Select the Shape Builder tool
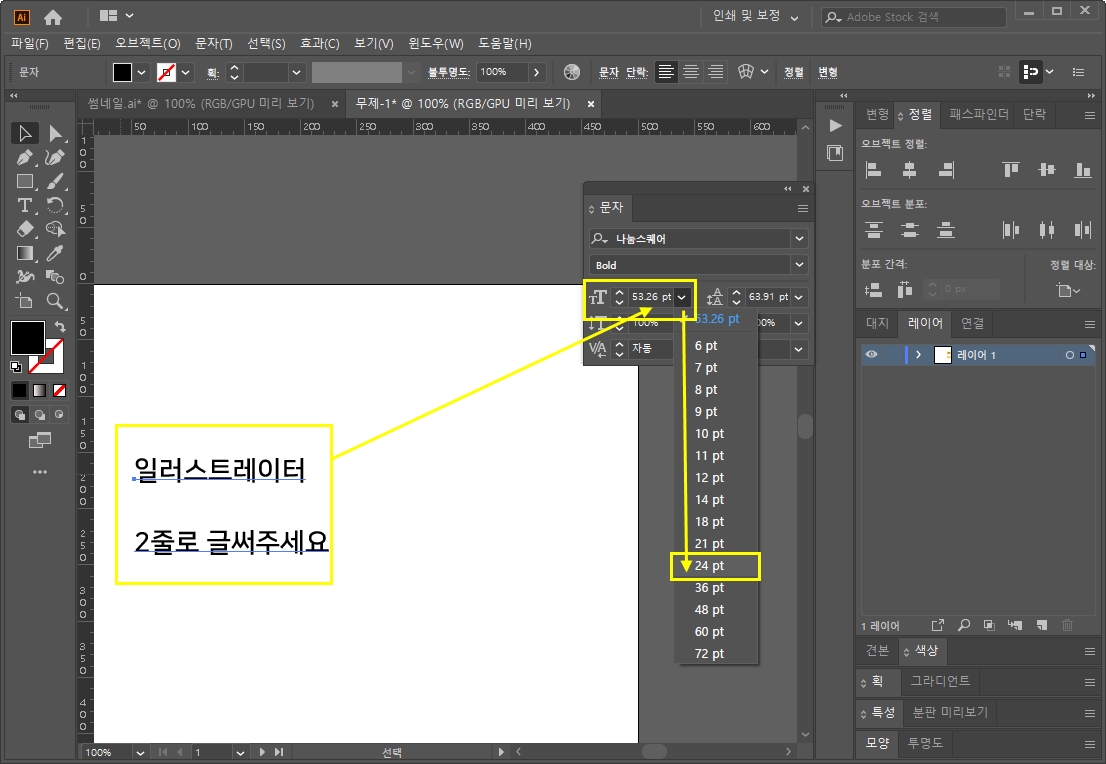This screenshot has height=764, width=1106. (54, 229)
